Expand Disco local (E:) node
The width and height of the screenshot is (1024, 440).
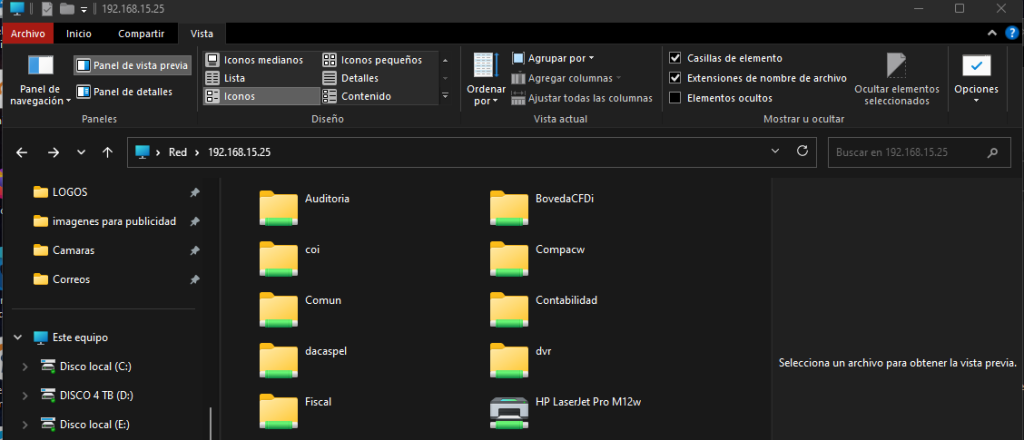[x=24, y=424]
